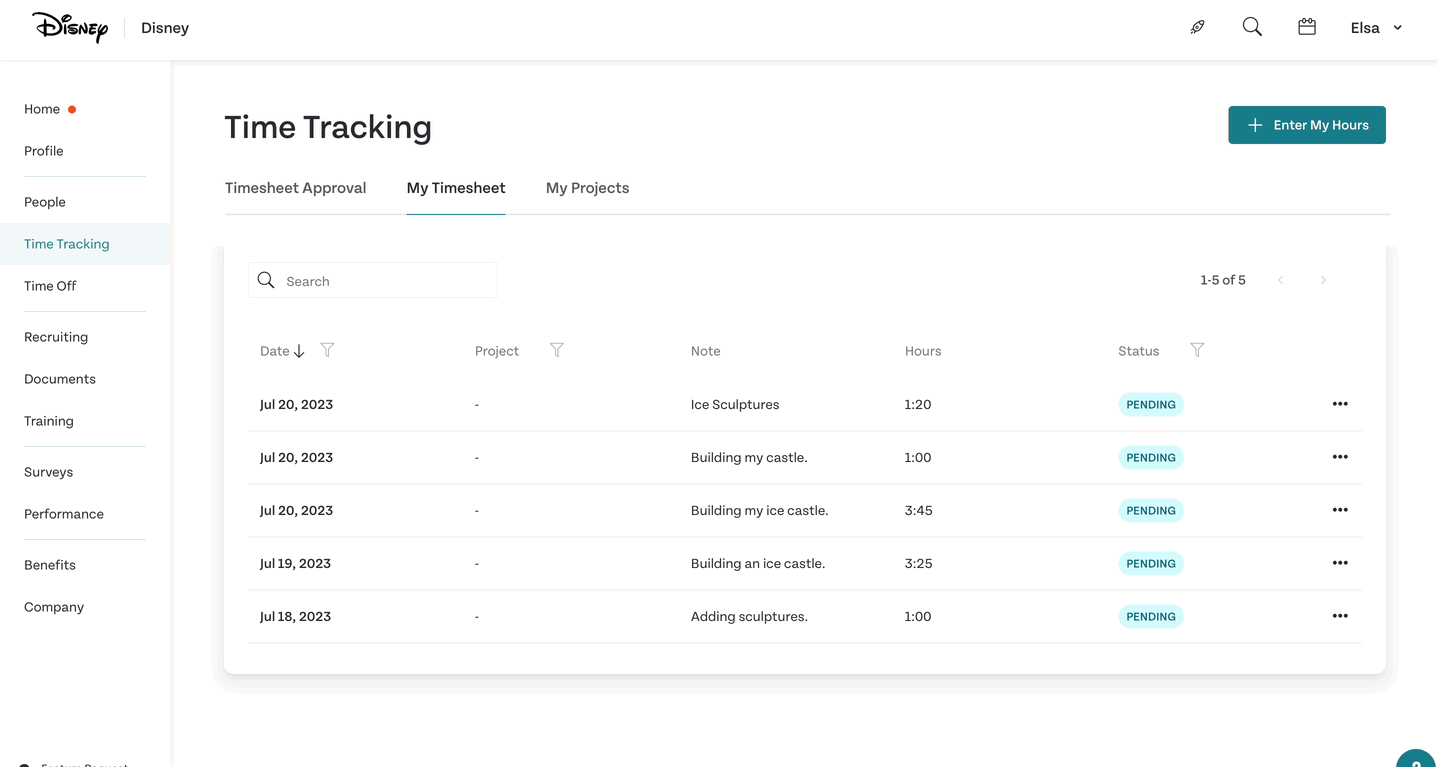This screenshot has height=767, width=1438.
Task: Select the quill pen icon near the search
Action: (x=1197, y=27)
